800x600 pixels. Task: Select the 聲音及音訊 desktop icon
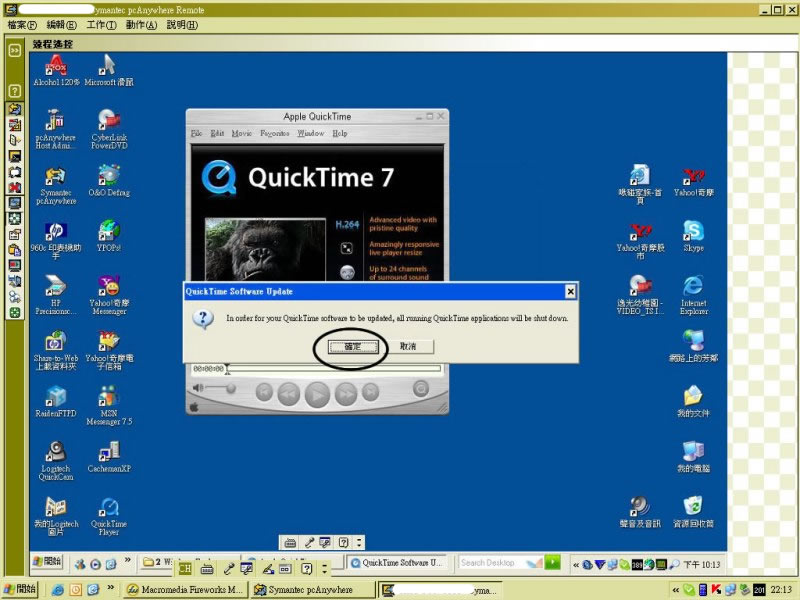[x=640, y=512]
